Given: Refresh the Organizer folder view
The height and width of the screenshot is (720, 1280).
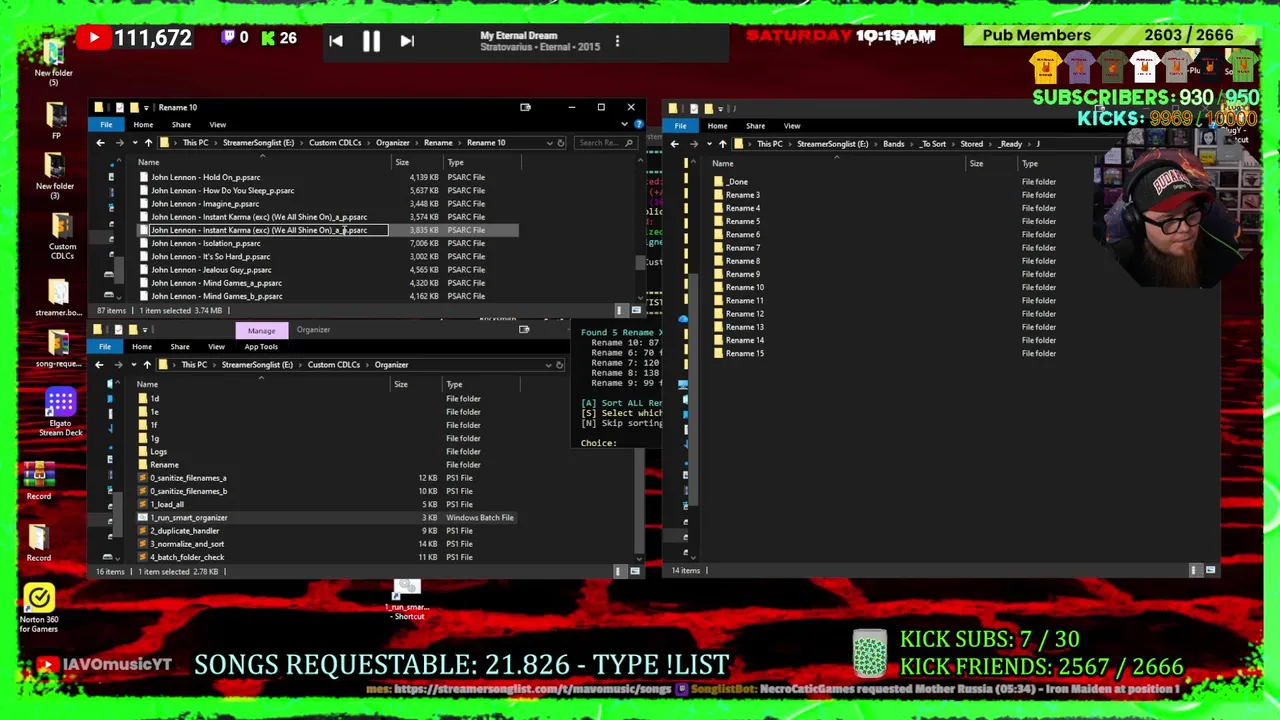Looking at the screenshot, I should pos(560,365).
